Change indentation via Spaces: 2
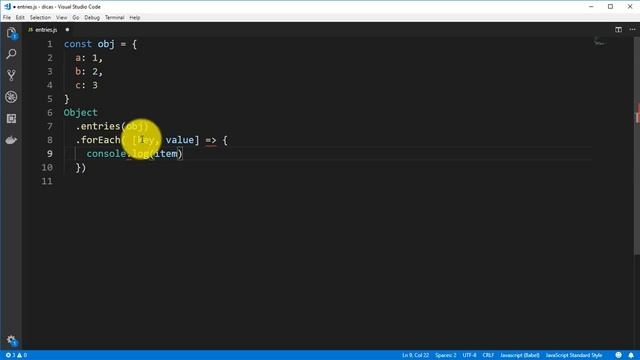 (x=445, y=355)
